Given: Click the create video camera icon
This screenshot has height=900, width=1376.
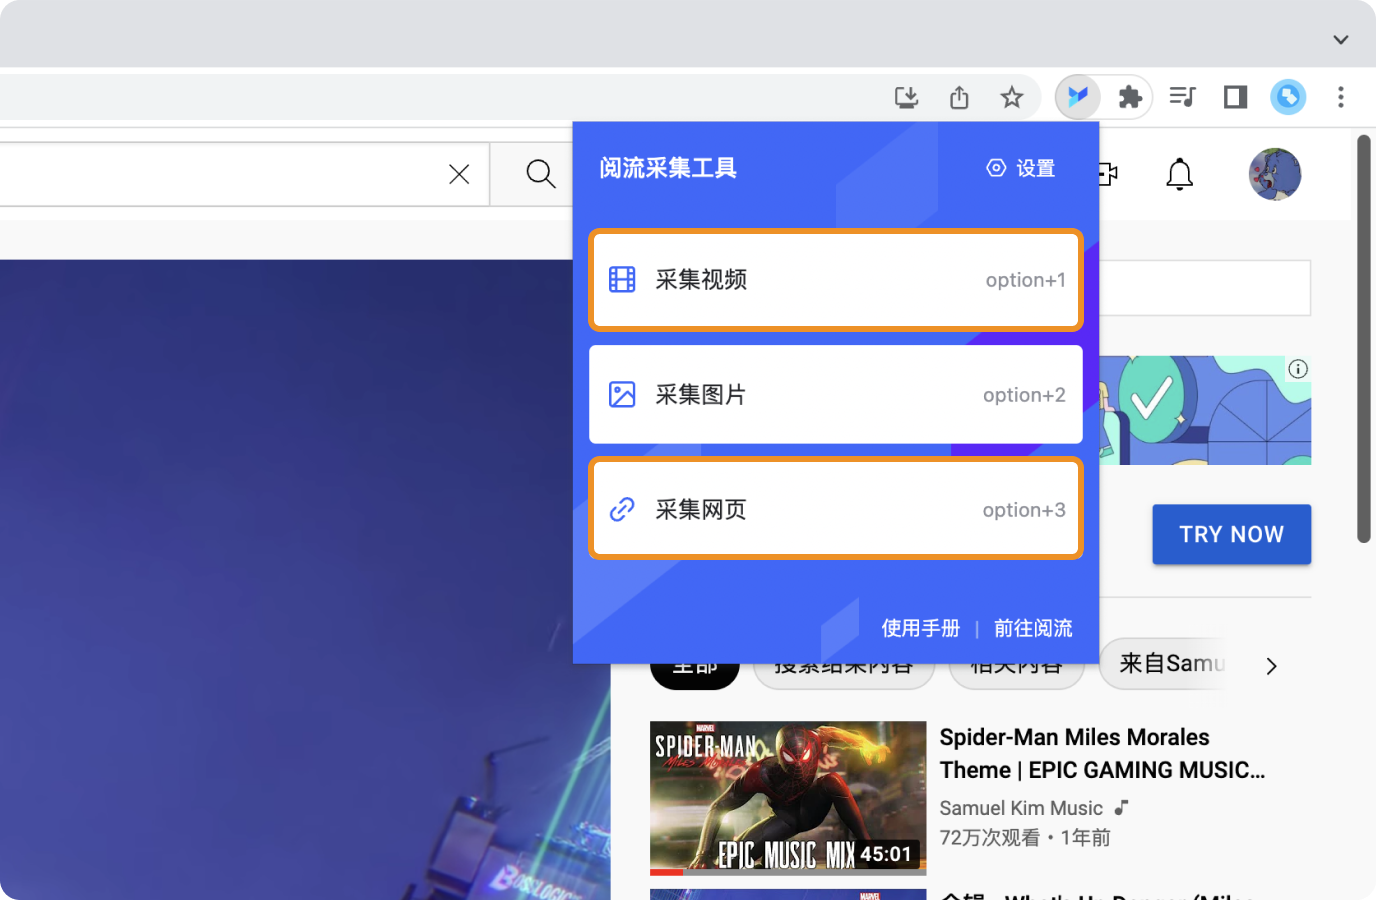Looking at the screenshot, I should coord(1108,174).
